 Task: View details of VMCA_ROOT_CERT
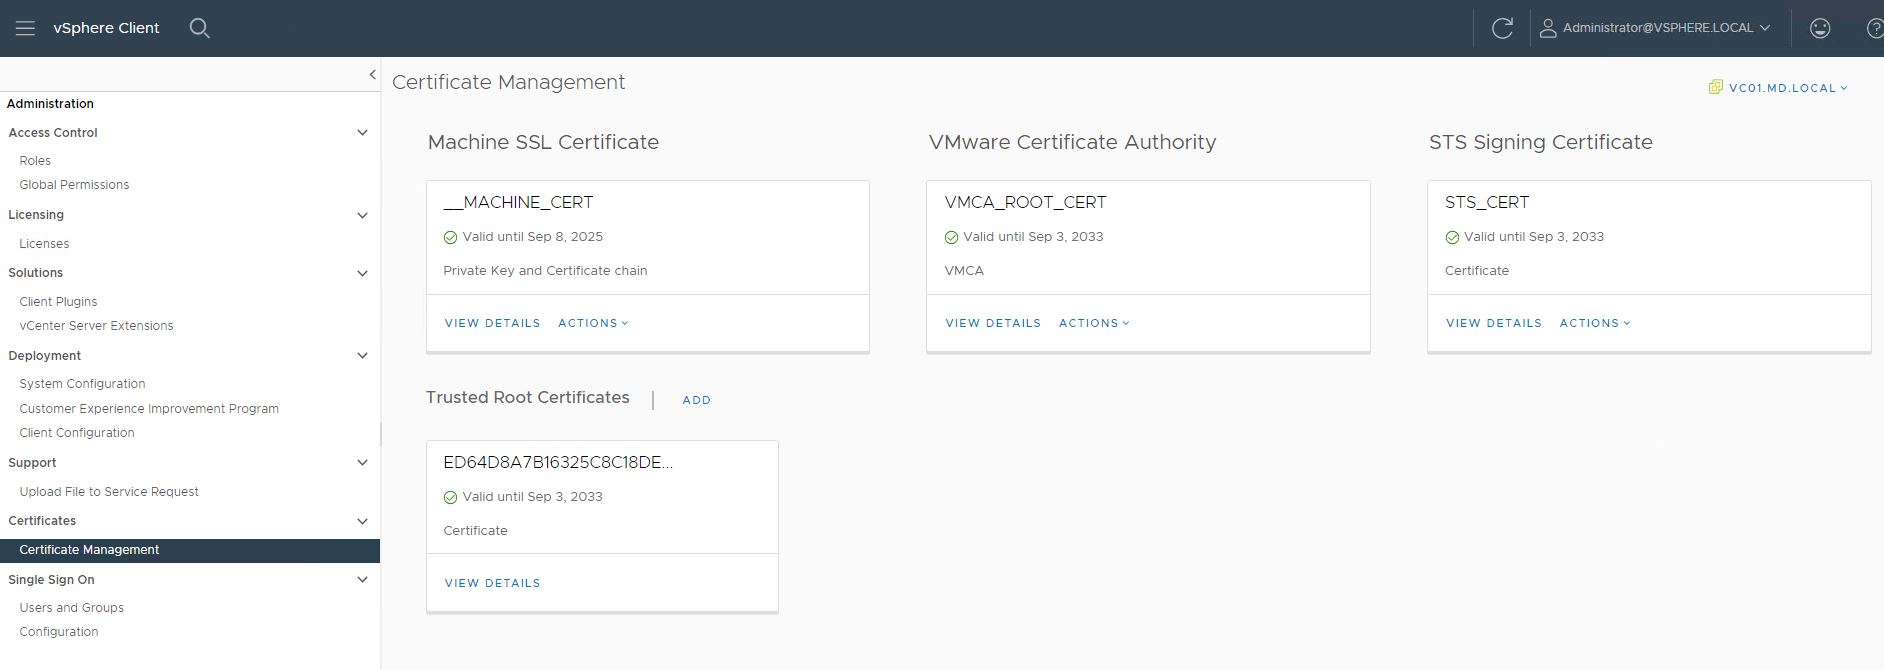(x=993, y=323)
